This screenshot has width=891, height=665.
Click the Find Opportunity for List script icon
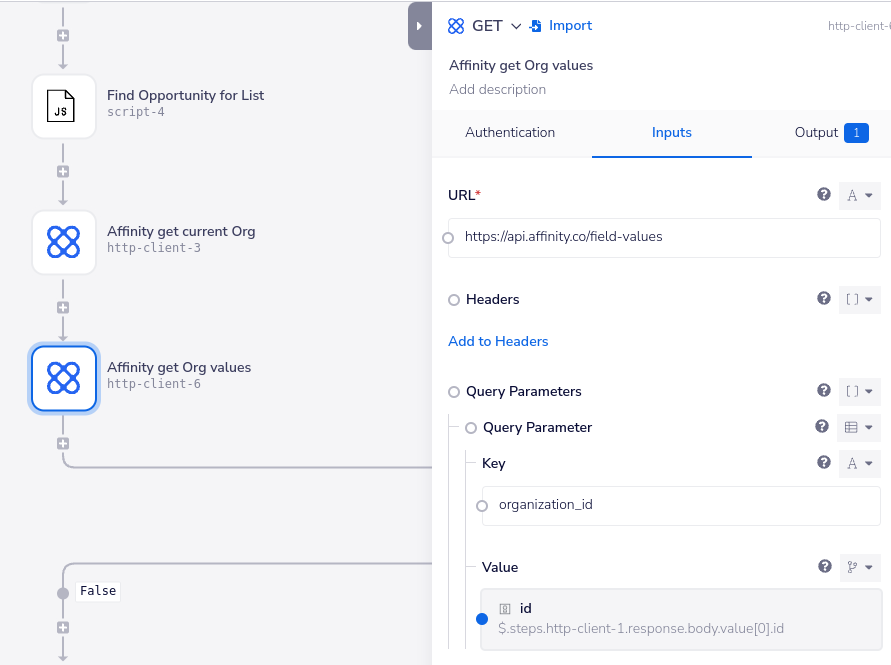pos(64,106)
